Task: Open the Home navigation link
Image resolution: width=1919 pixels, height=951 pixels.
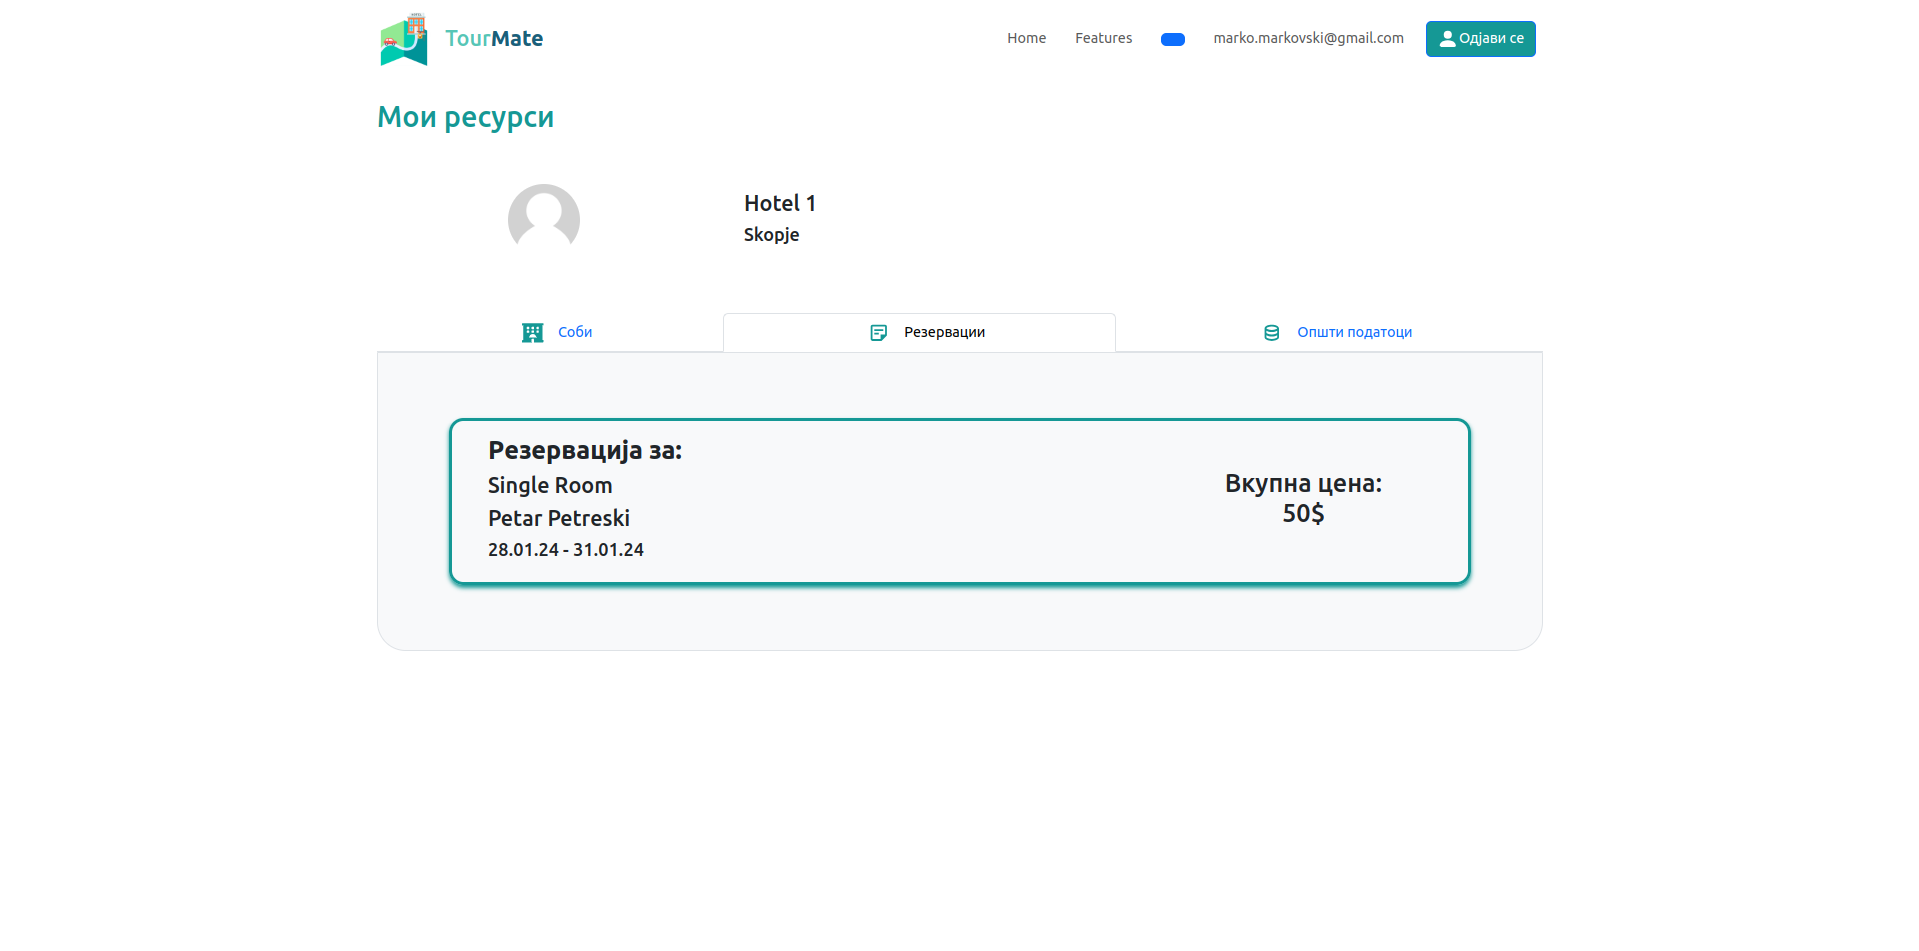Action: (x=1026, y=38)
